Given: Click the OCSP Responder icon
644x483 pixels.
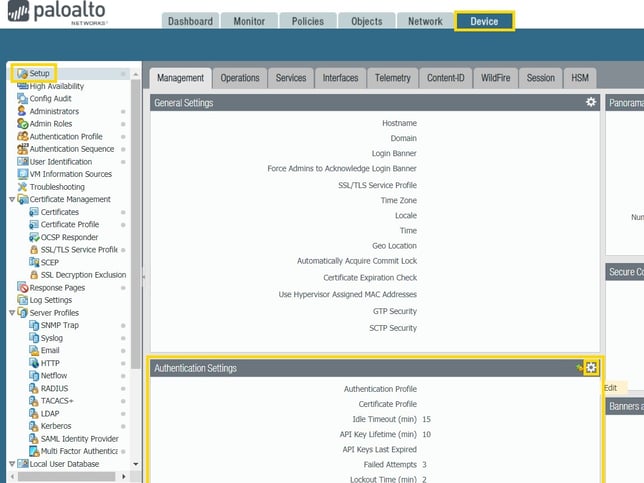Looking at the screenshot, I should [34, 237].
